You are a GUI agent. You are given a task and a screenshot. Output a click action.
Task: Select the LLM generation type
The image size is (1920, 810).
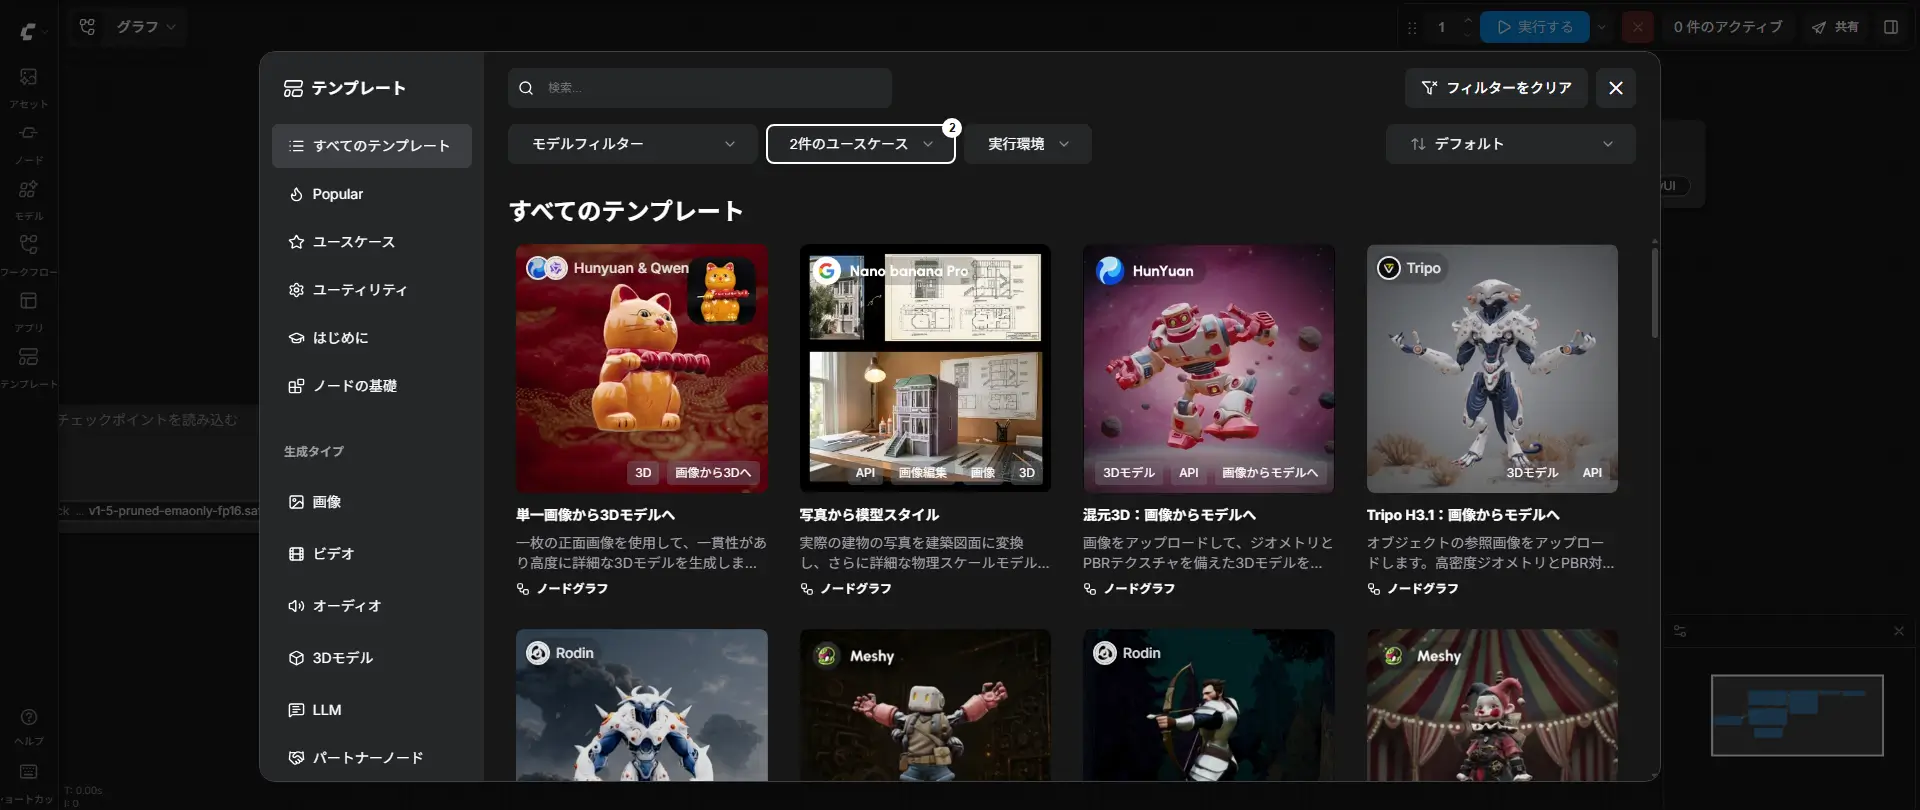tap(372, 710)
